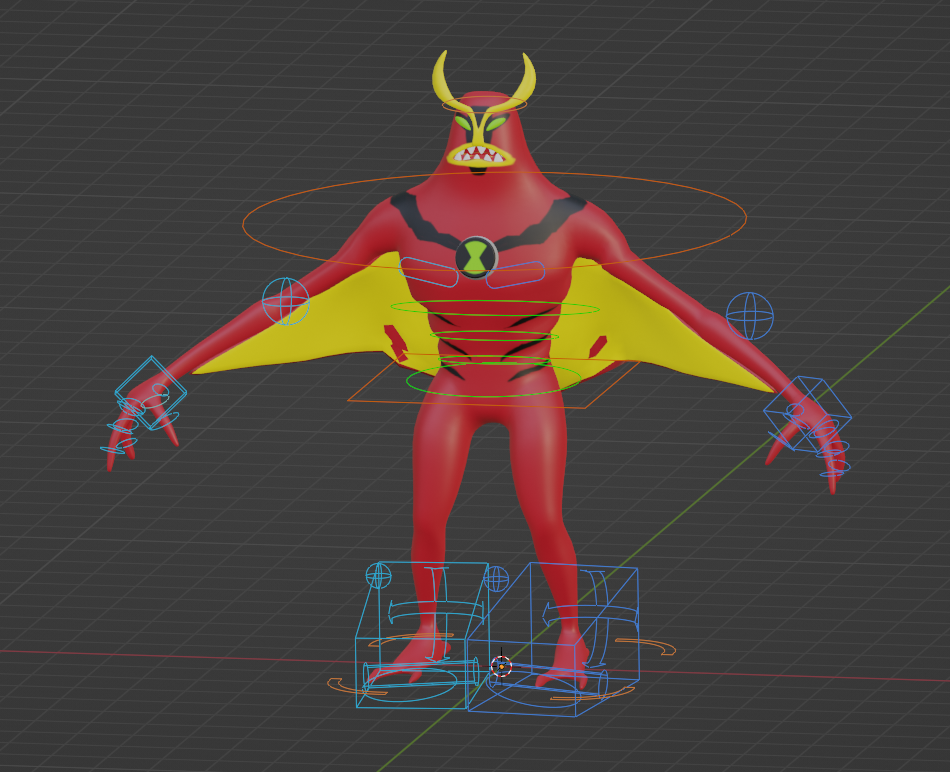Select the blue hand cube control
The height and width of the screenshot is (772, 950).
point(808,414)
